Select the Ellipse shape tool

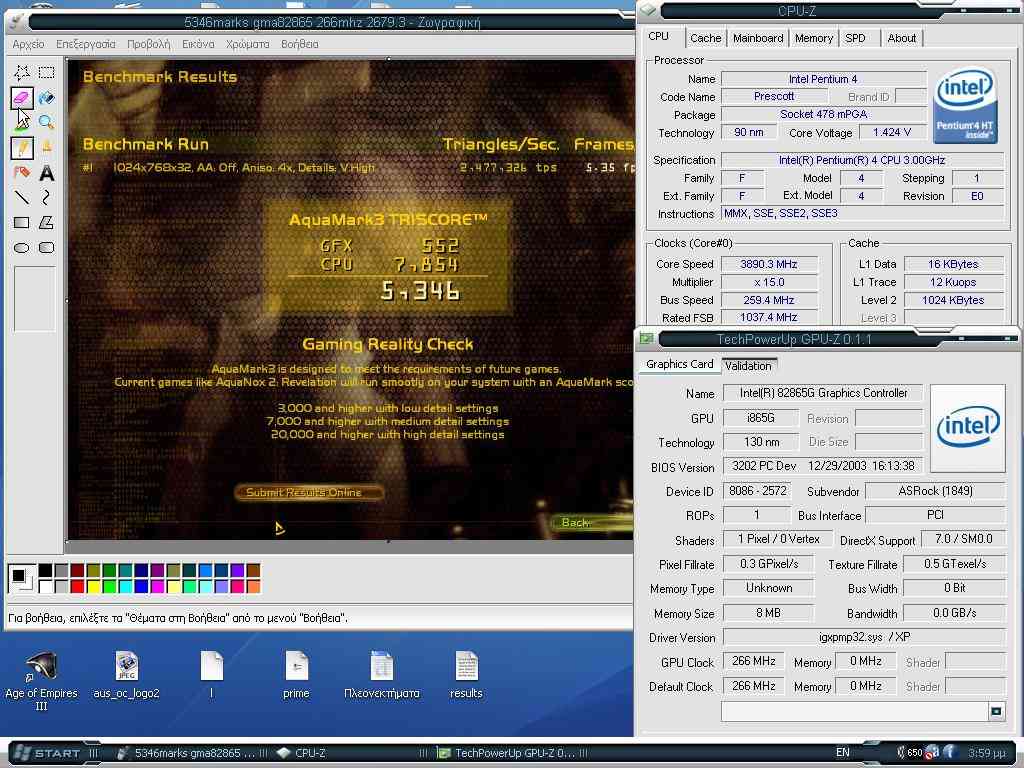click(x=22, y=248)
